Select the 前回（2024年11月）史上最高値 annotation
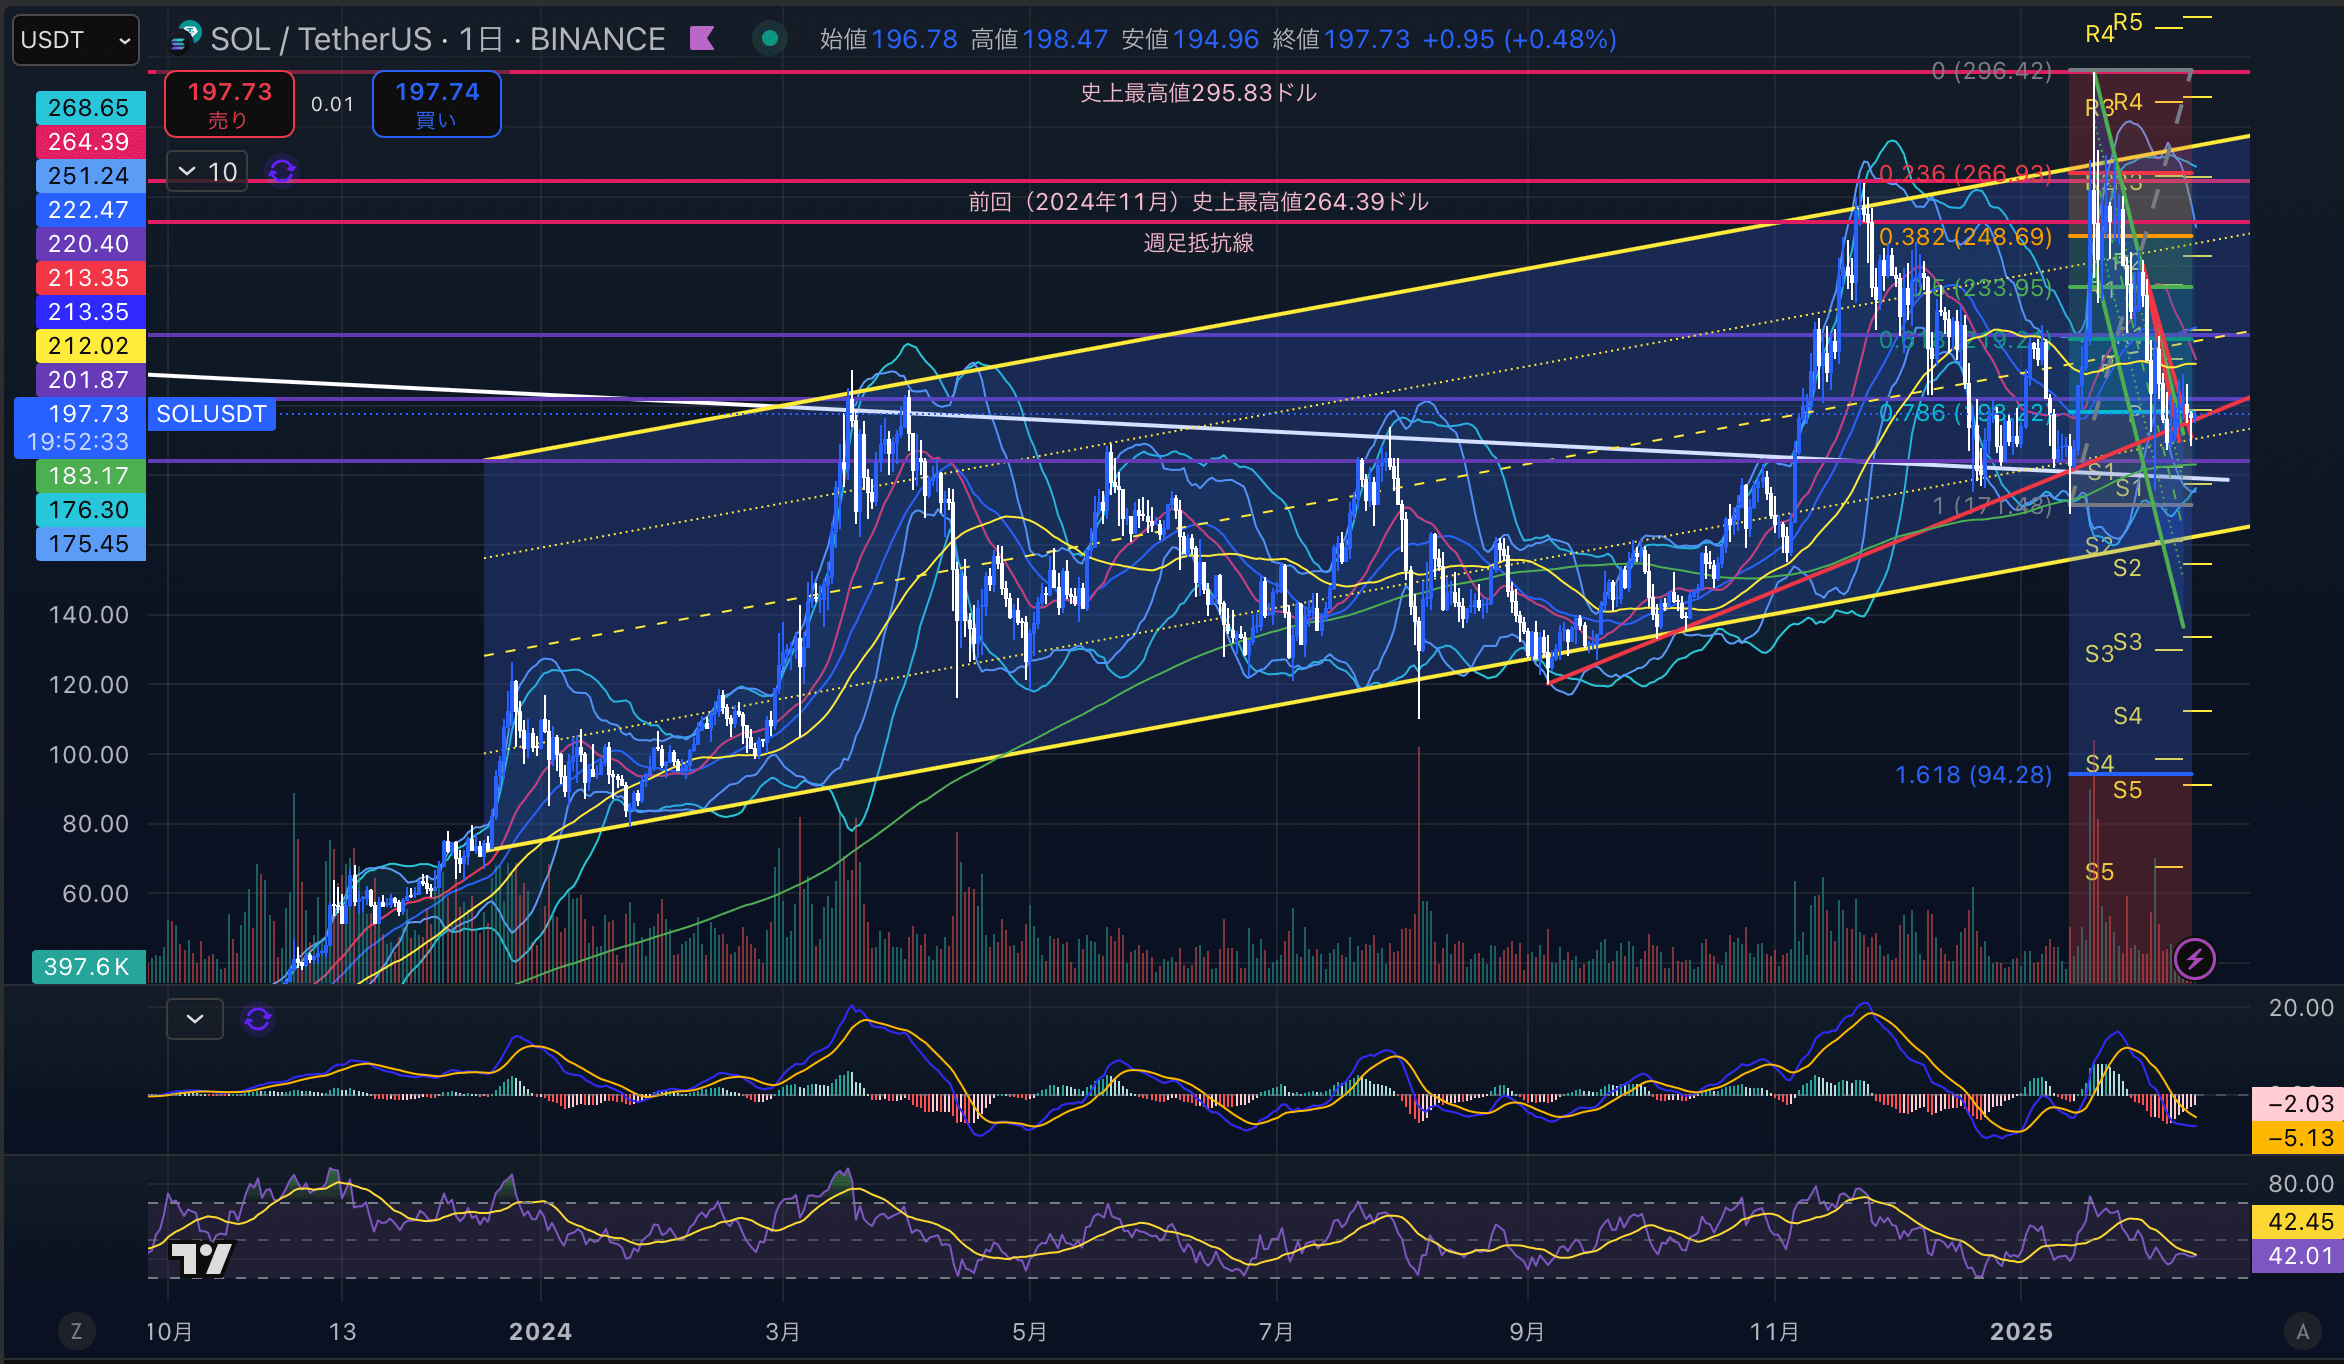The image size is (2344, 1364). tap(1198, 202)
